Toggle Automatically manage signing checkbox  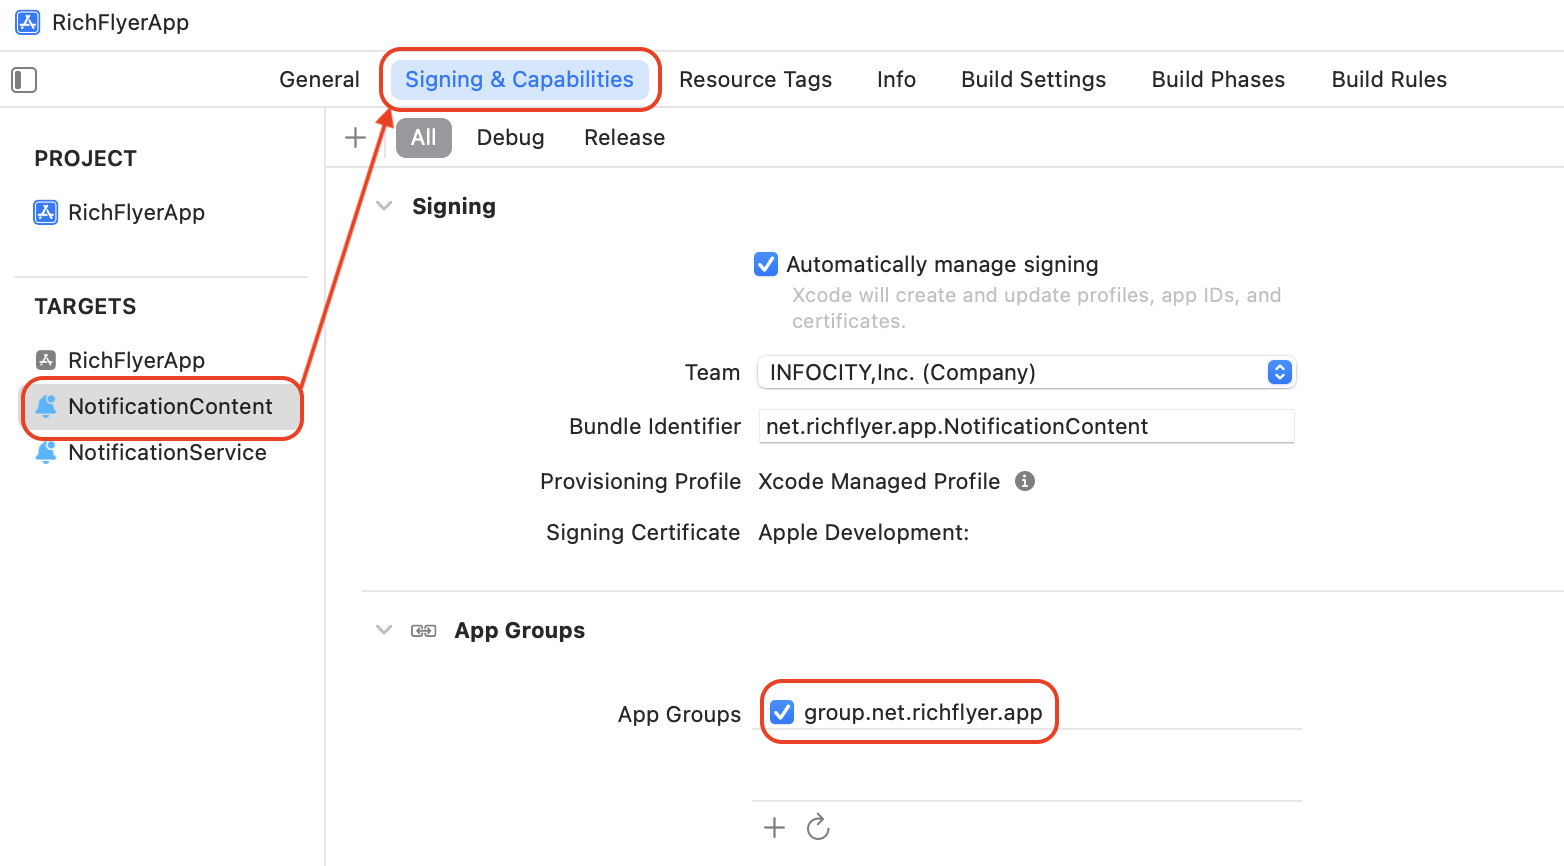point(766,264)
